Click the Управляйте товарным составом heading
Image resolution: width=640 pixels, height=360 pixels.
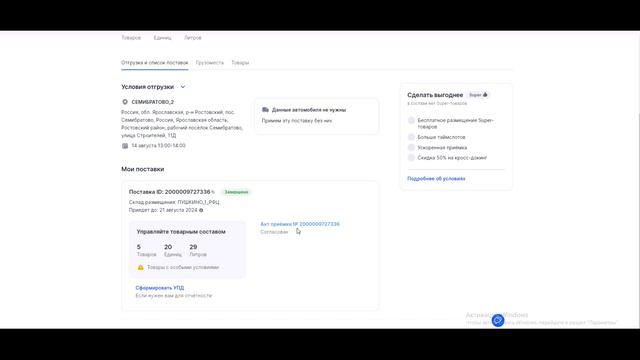(181, 232)
